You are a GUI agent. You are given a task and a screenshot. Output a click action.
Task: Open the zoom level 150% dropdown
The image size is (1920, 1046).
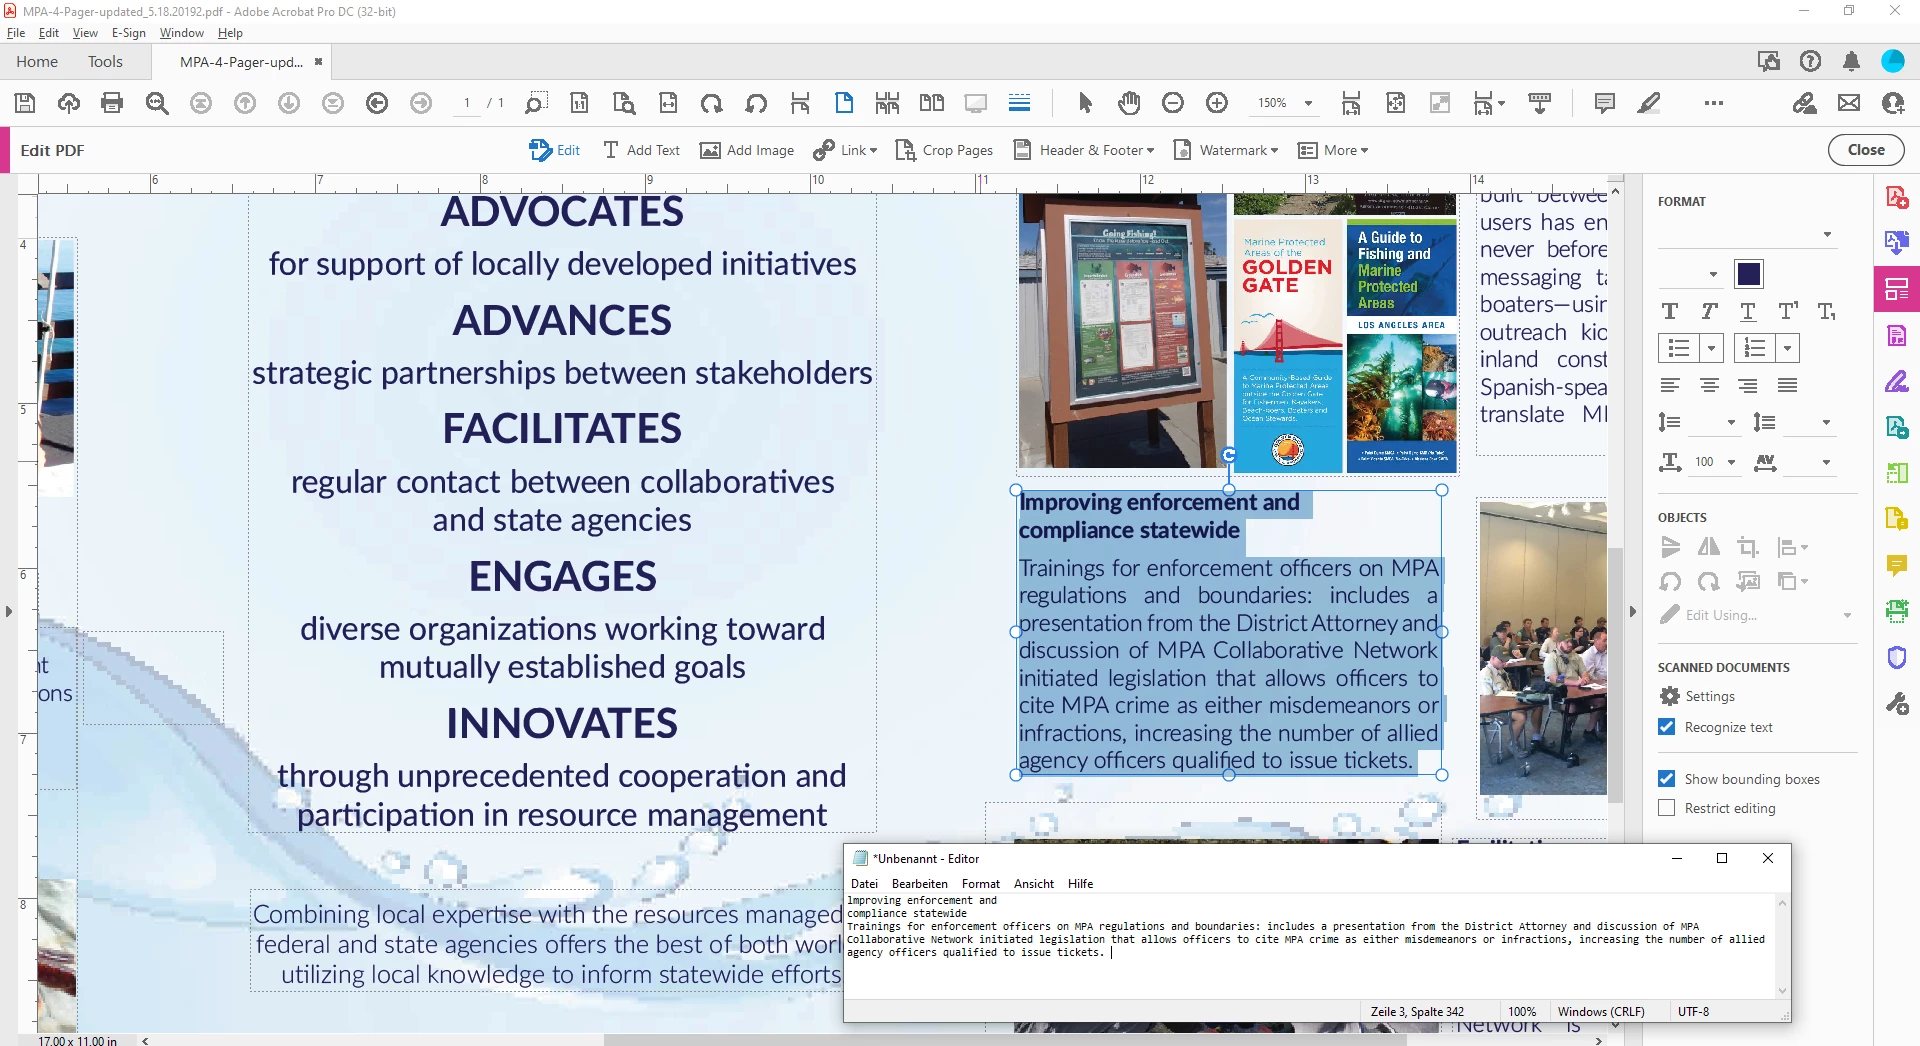(x=1308, y=103)
